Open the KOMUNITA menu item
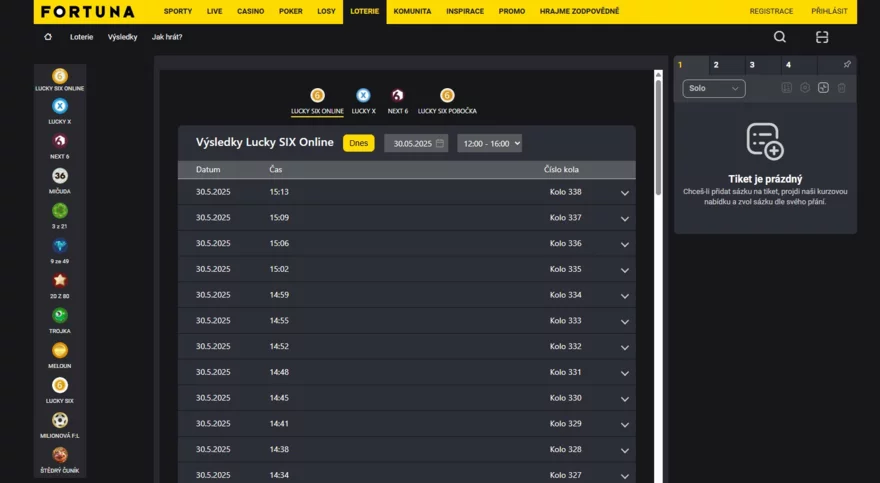Viewport: 880px width, 483px height. point(412,11)
